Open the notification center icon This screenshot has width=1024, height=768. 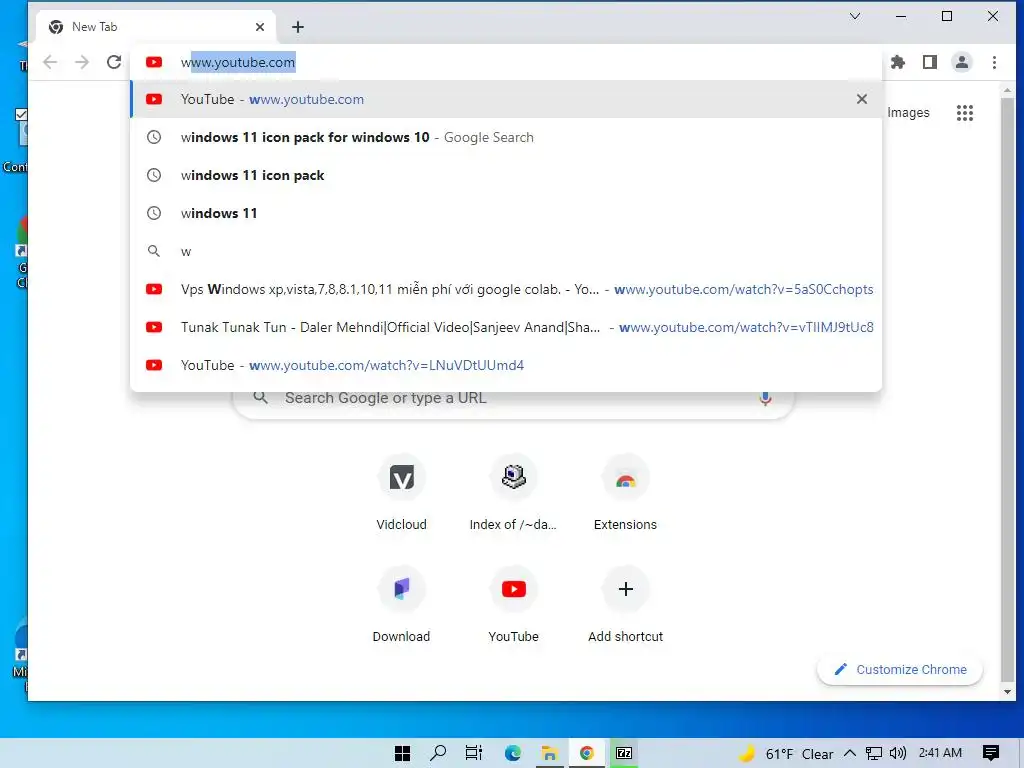click(991, 753)
